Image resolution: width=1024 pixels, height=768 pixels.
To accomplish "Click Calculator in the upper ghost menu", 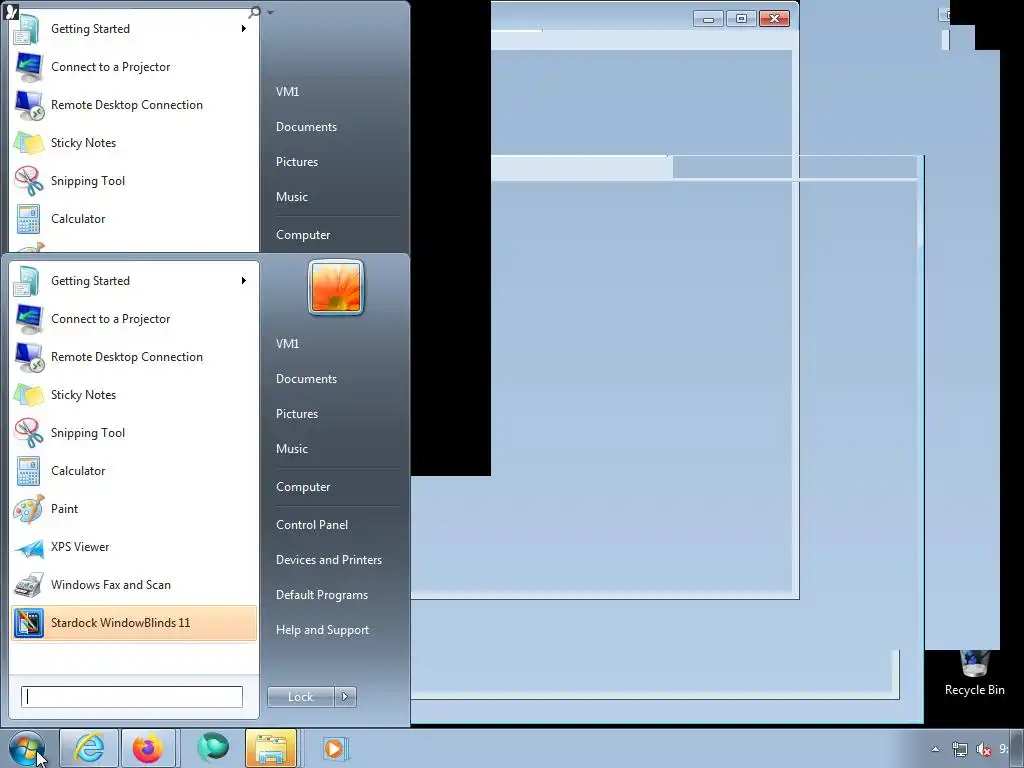I will click(133, 219).
